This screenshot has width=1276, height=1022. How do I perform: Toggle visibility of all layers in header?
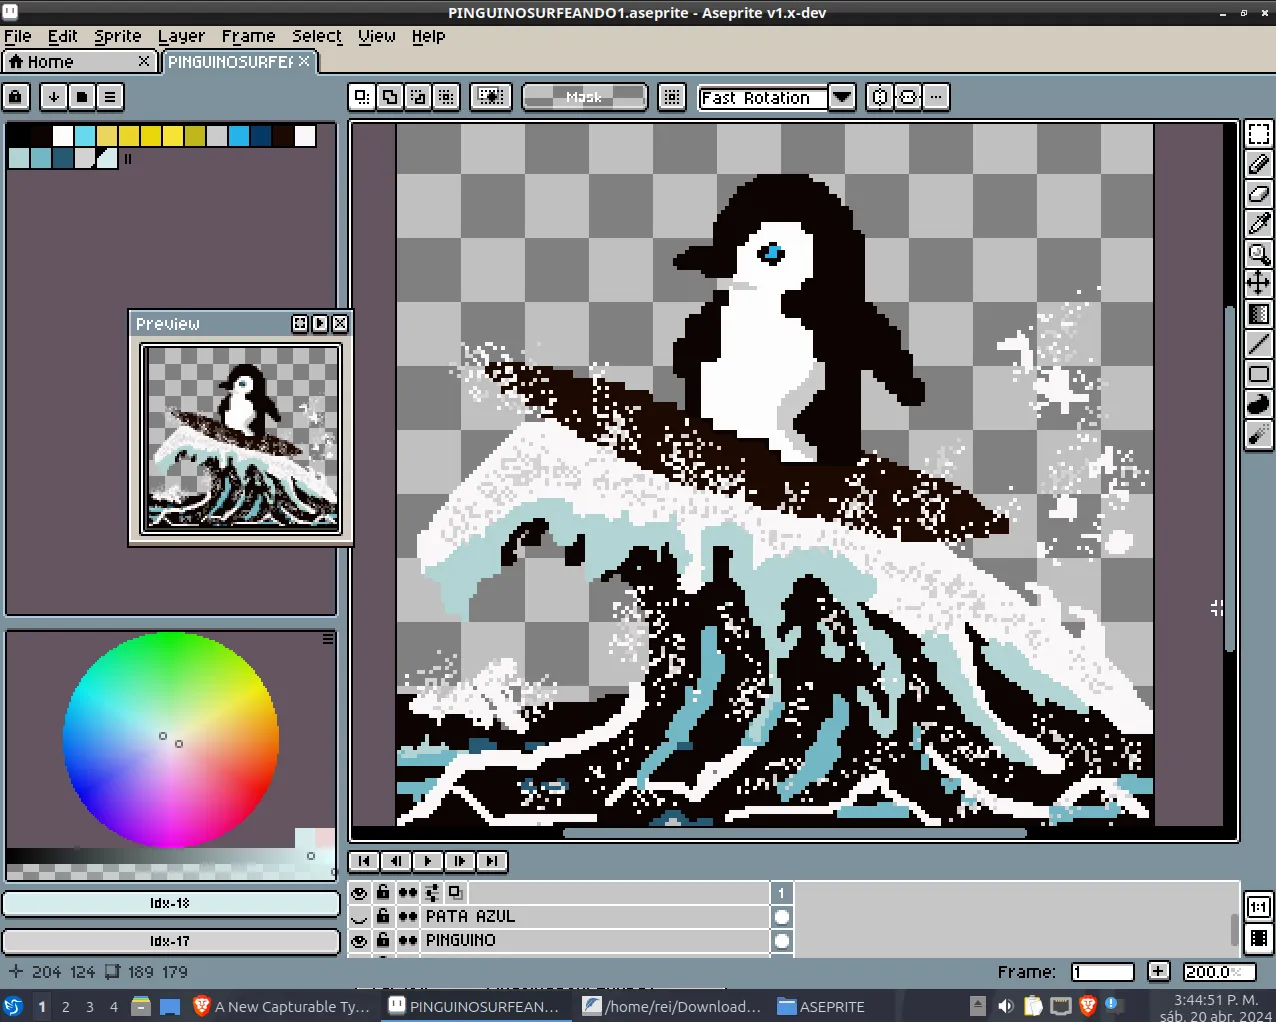(359, 892)
